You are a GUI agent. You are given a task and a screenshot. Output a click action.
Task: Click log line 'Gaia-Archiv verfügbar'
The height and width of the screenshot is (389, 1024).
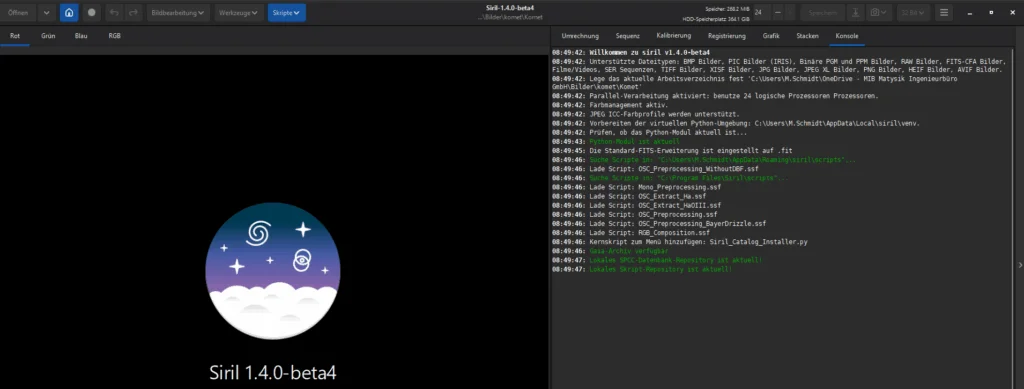point(628,251)
